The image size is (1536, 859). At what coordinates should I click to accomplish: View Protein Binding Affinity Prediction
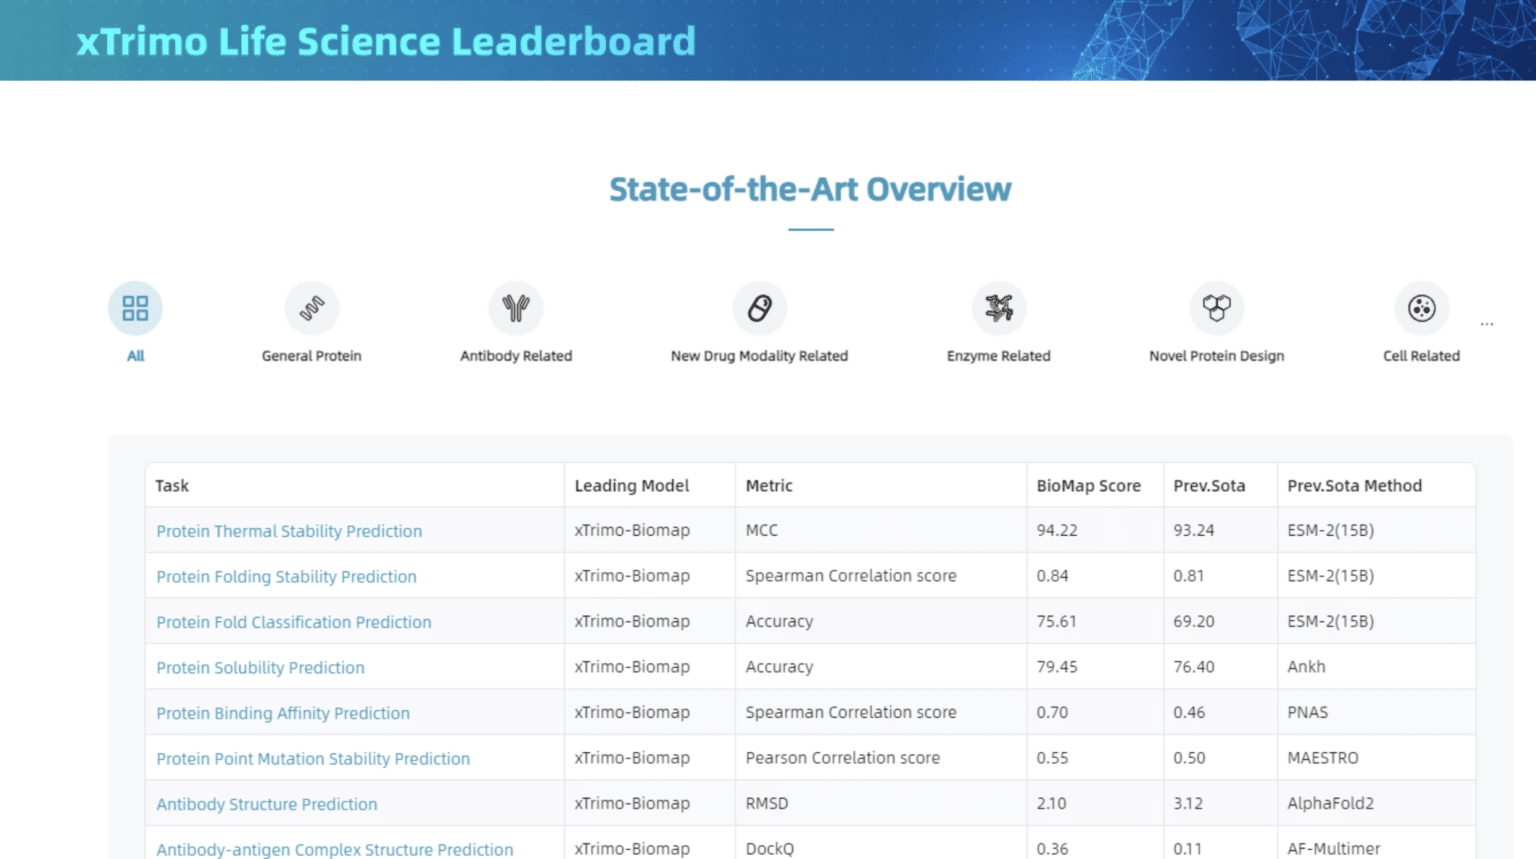tap(283, 713)
